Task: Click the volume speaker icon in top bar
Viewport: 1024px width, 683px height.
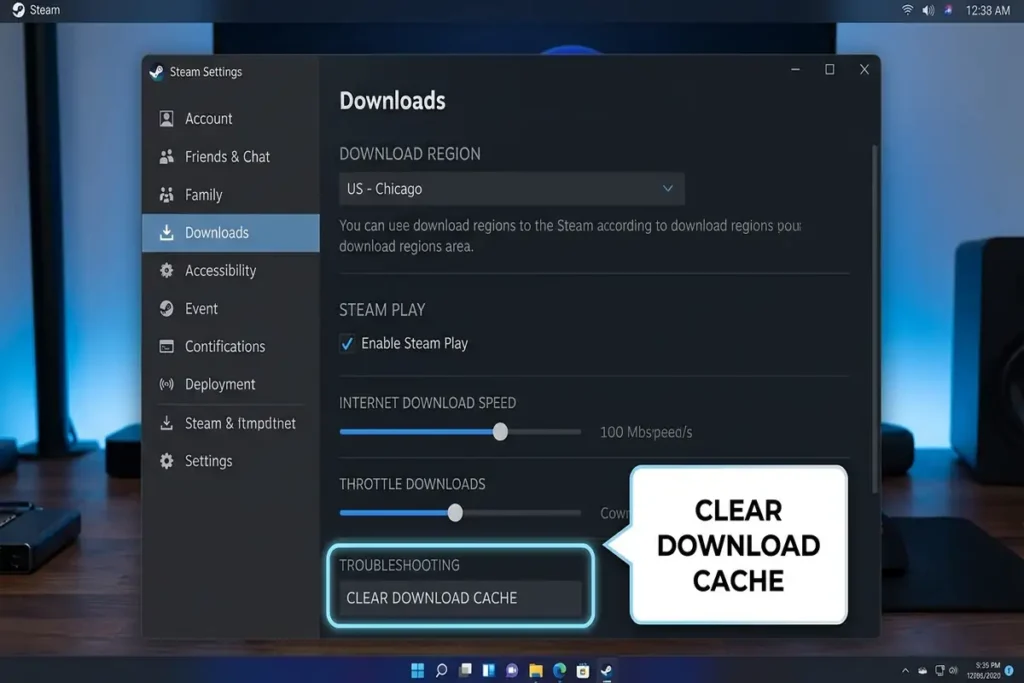Action: (928, 10)
